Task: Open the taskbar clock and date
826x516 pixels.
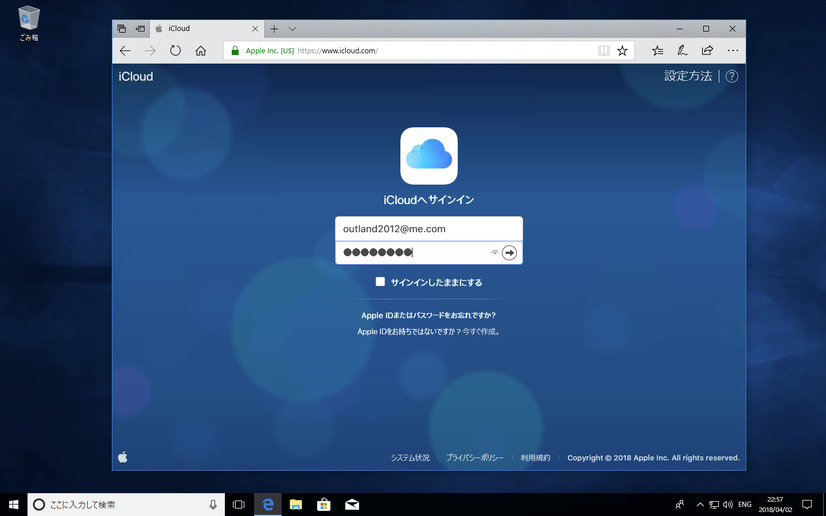Action: [775, 504]
